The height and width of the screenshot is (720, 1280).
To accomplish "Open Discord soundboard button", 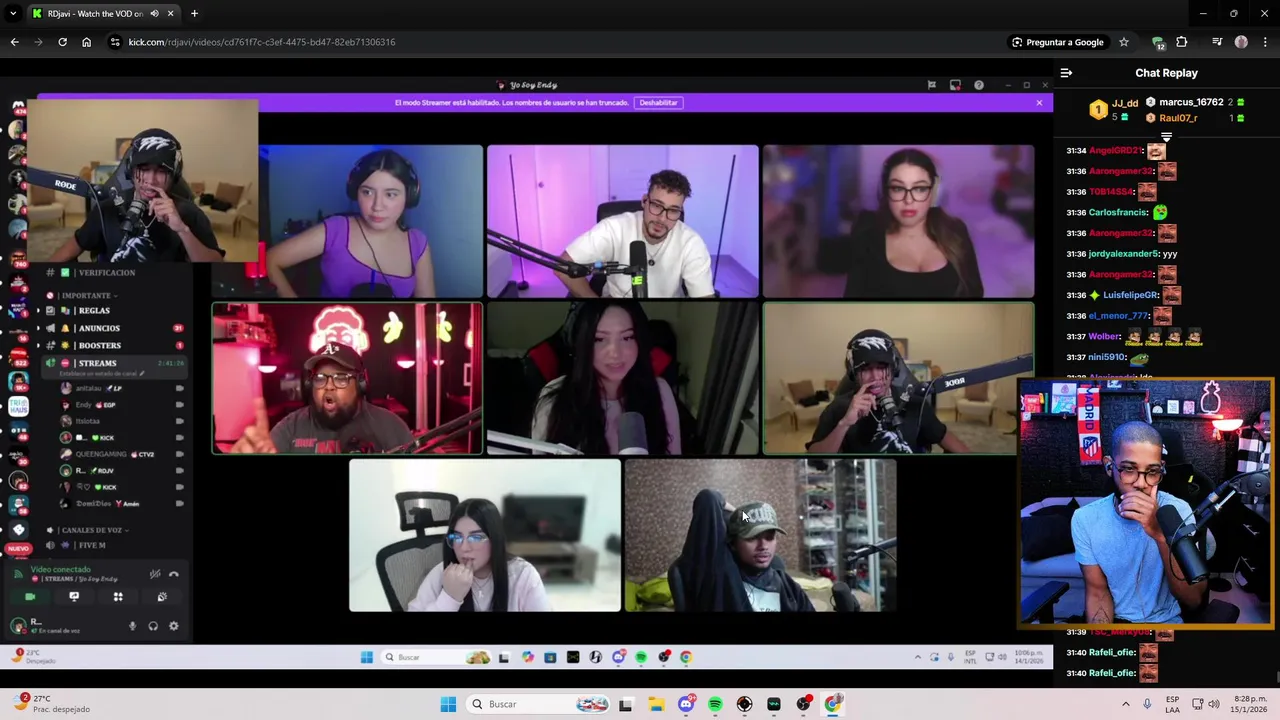I will point(162,597).
